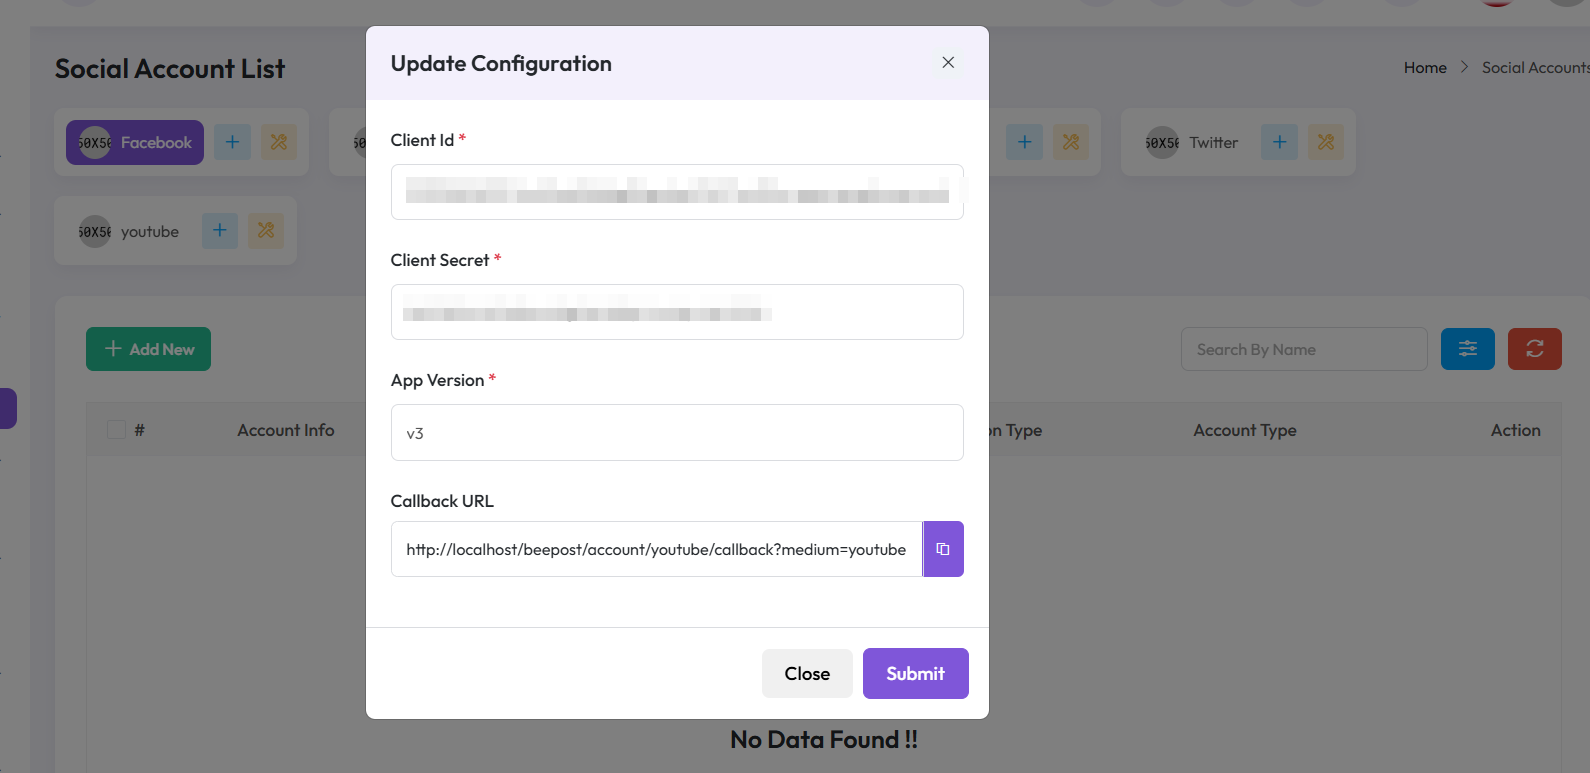This screenshot has height=773, width=1590.
Task: Open the youtube configuration tools icon
Action: pos(266,231)
